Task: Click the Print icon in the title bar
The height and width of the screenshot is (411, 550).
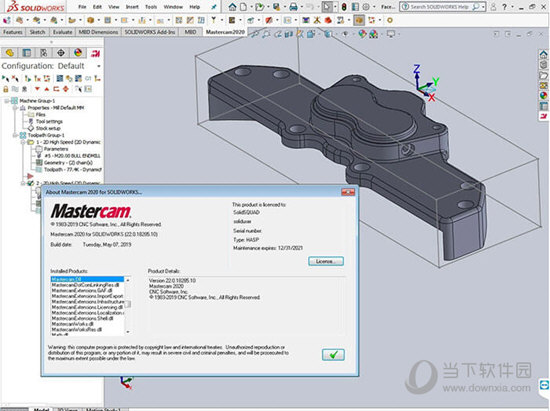Action: point(294,7)
